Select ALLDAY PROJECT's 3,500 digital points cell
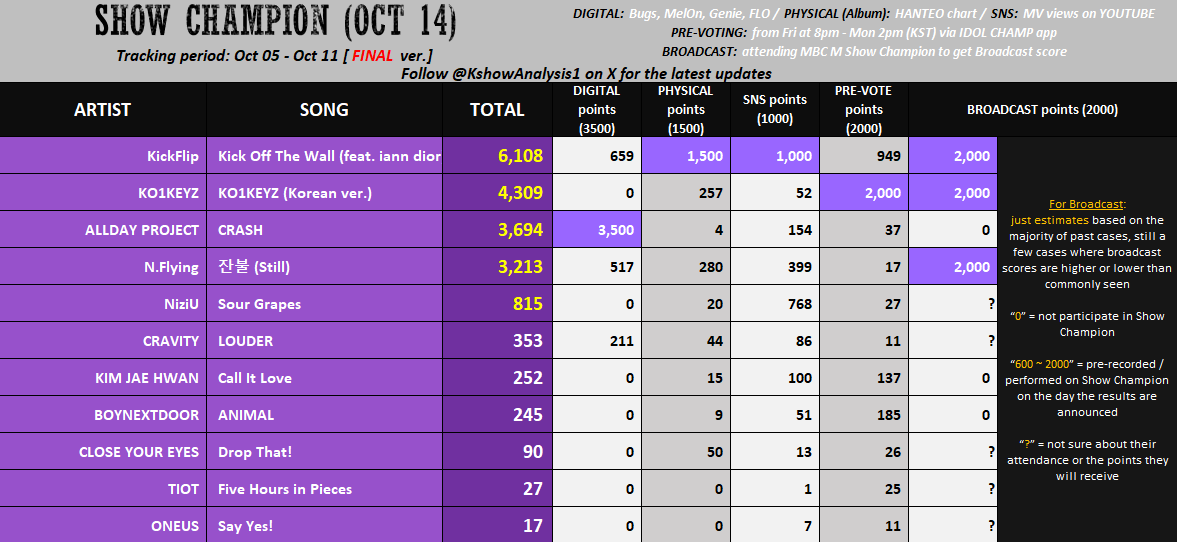 pyautogui.click(x=597, y=230)
